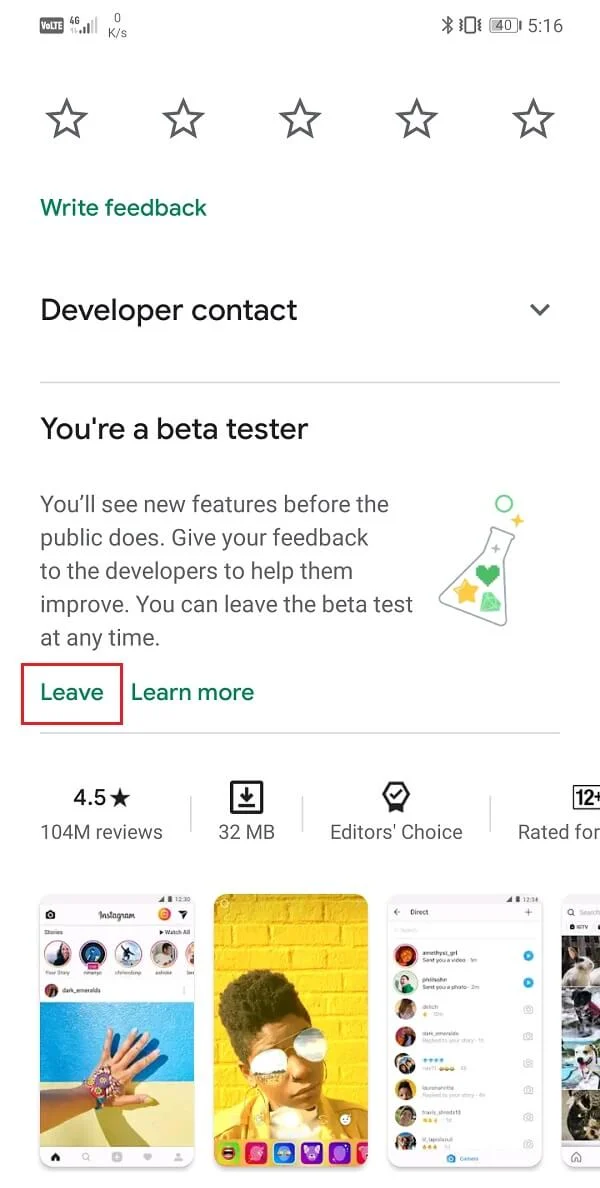Tap the fourth rating star
600x1188 pixels.
coord(416,118)
